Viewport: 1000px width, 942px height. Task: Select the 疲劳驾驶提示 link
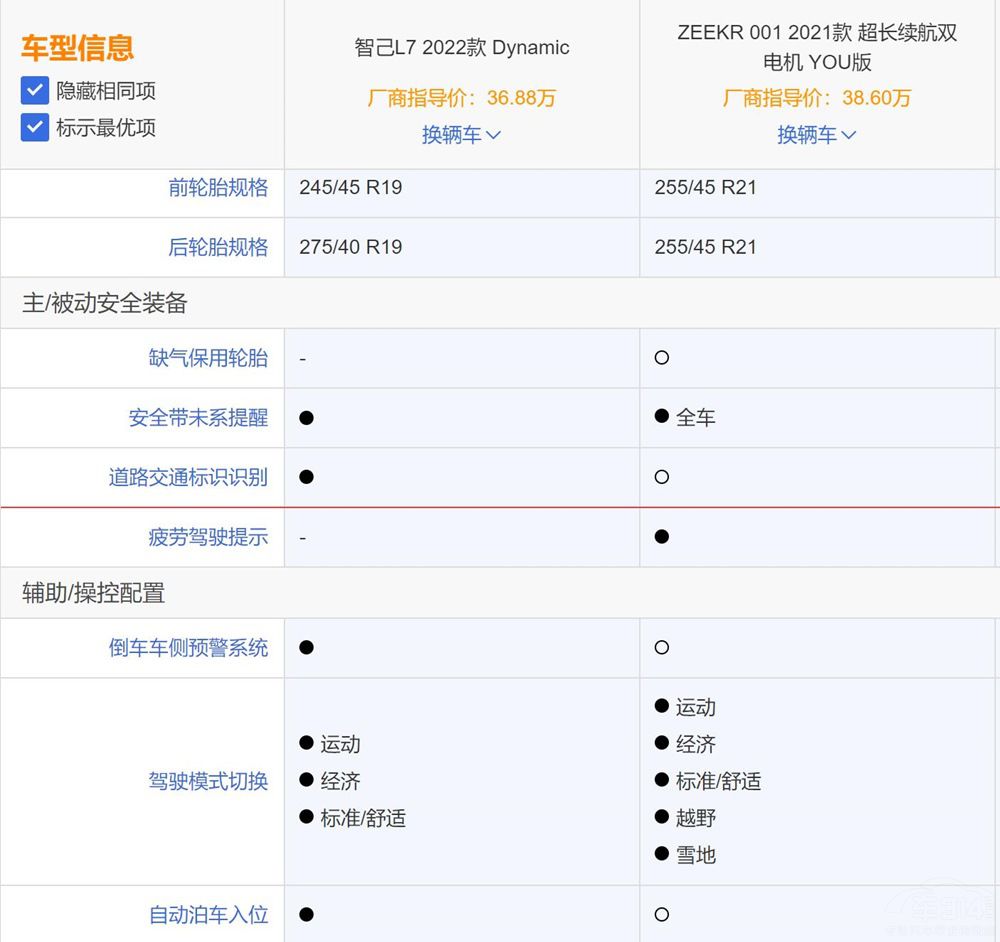tap(208, 537)
